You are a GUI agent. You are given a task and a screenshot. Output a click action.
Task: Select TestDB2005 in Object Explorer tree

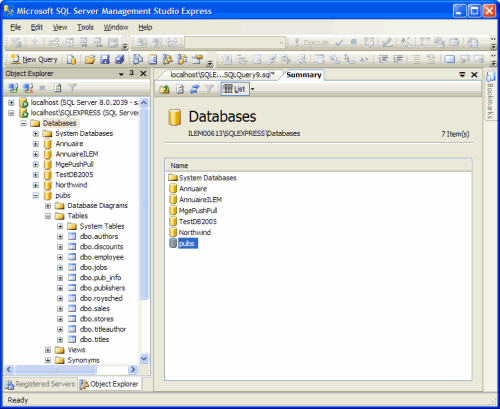pos(74,175)
